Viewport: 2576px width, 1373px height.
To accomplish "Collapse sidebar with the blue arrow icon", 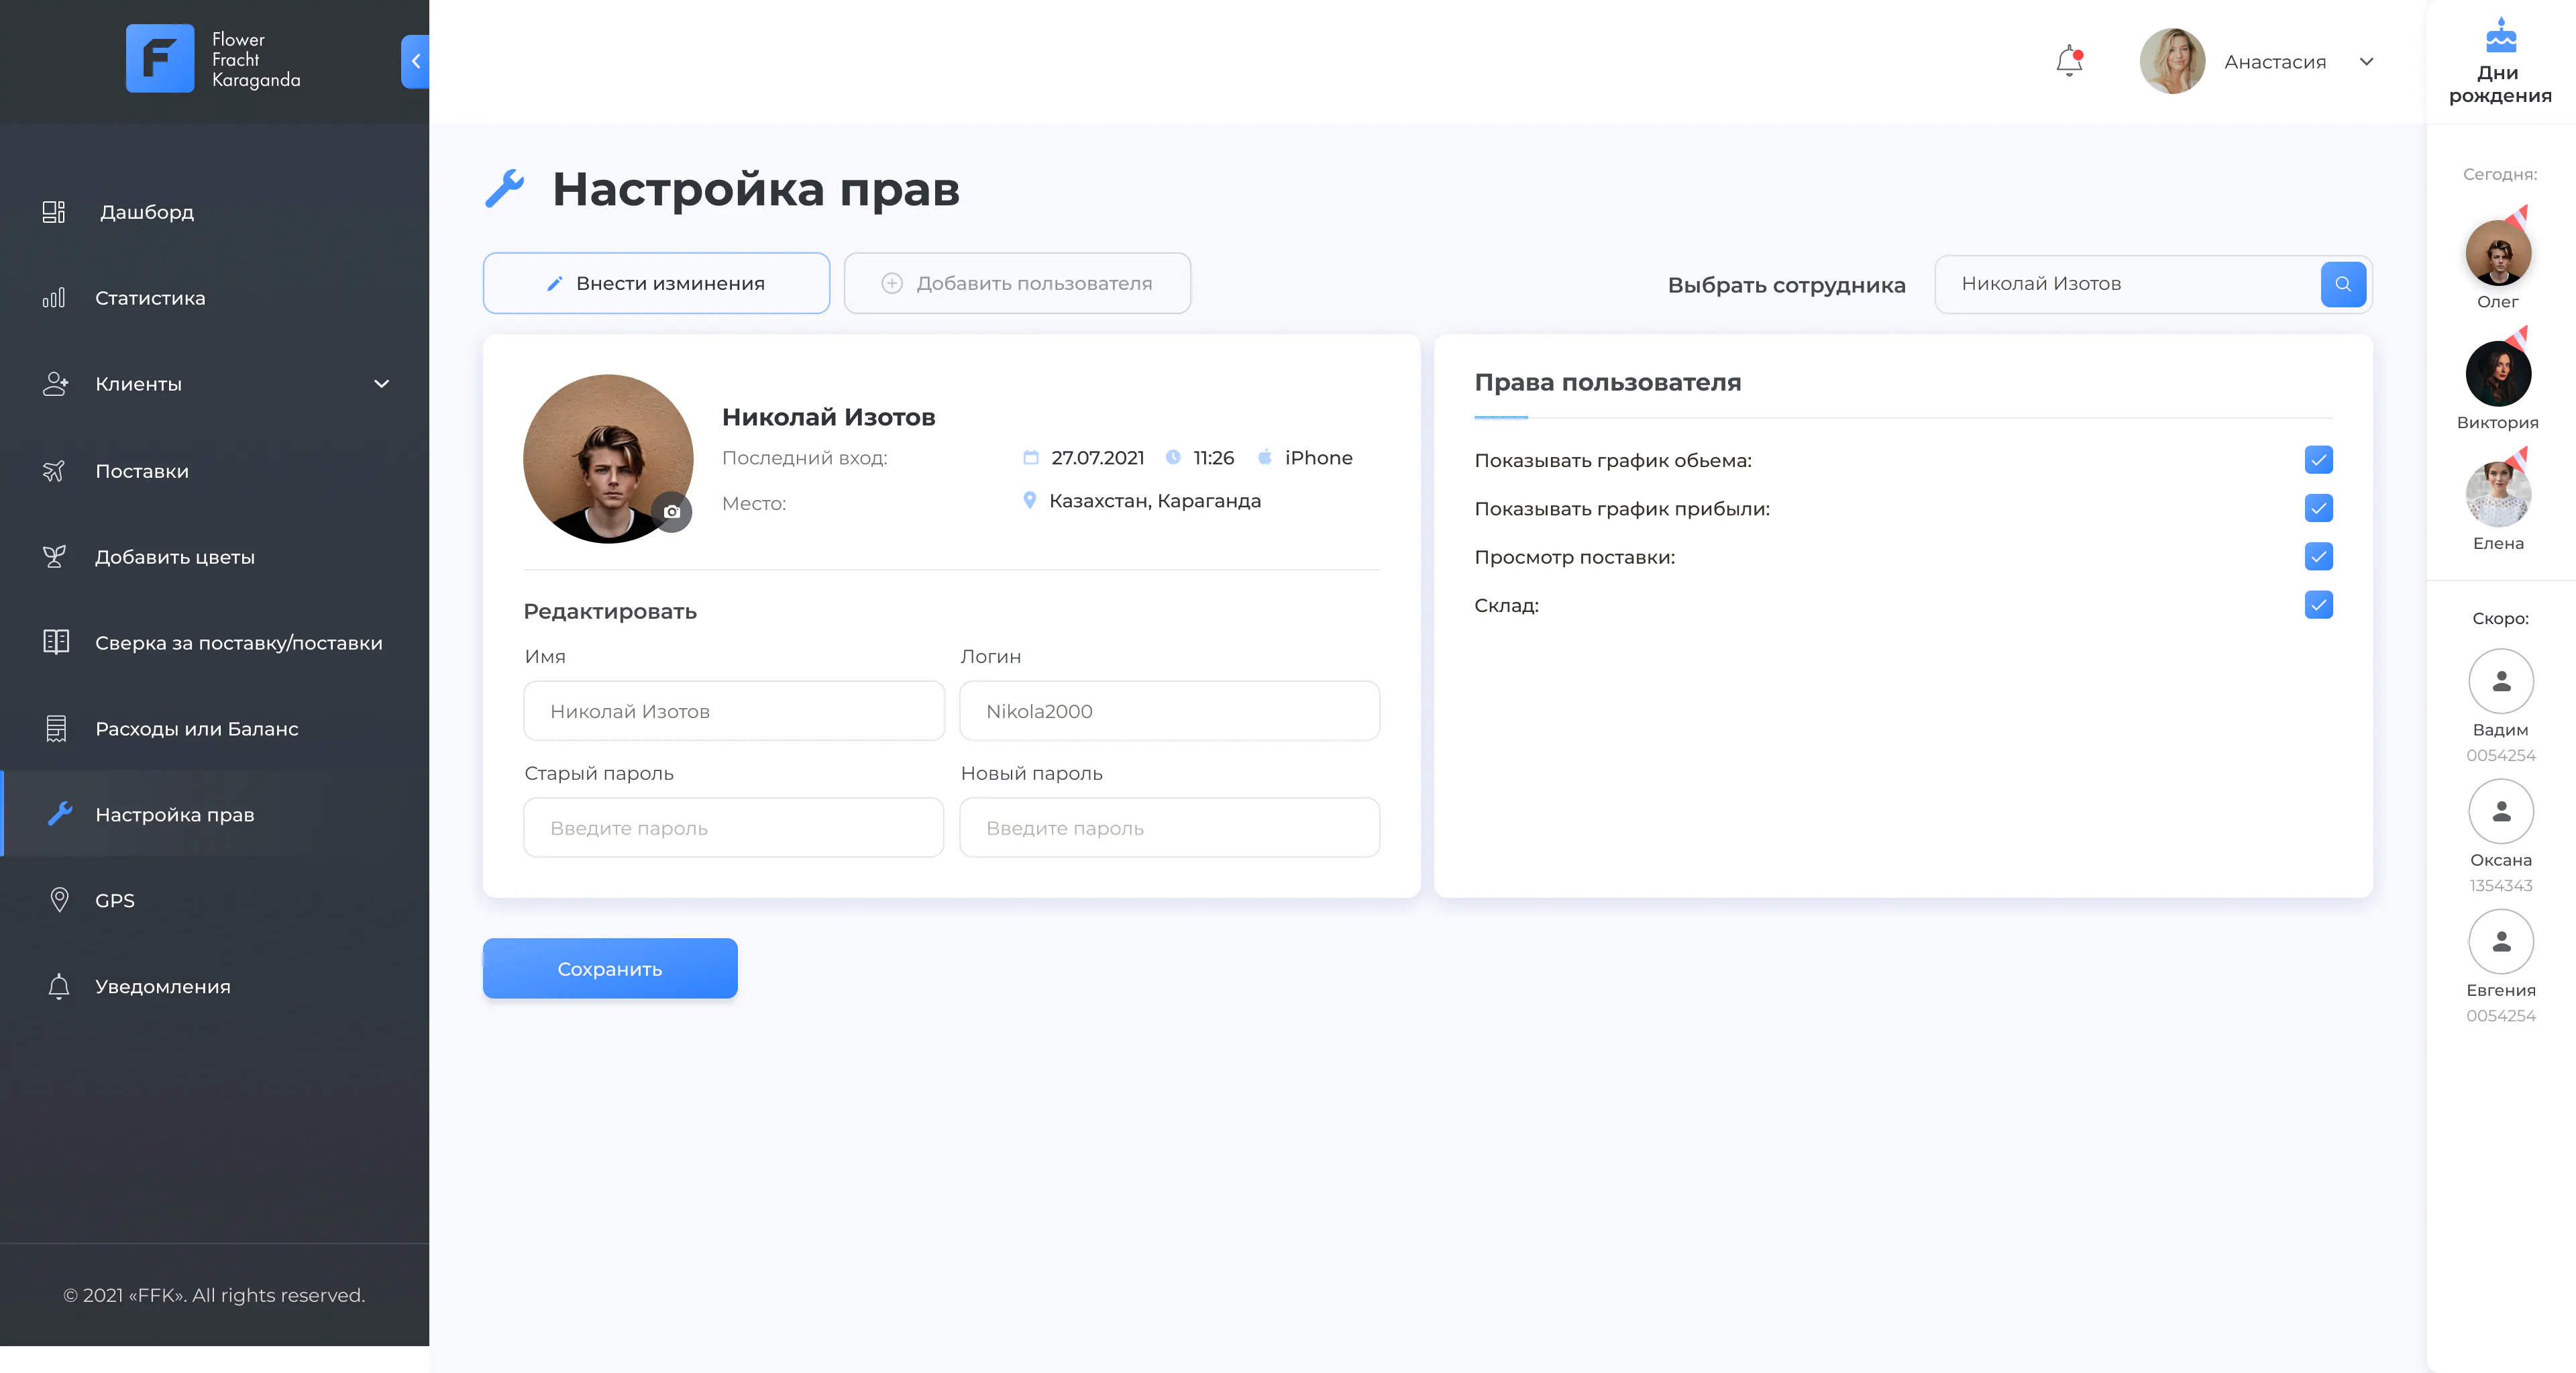I will click(415, 61).
